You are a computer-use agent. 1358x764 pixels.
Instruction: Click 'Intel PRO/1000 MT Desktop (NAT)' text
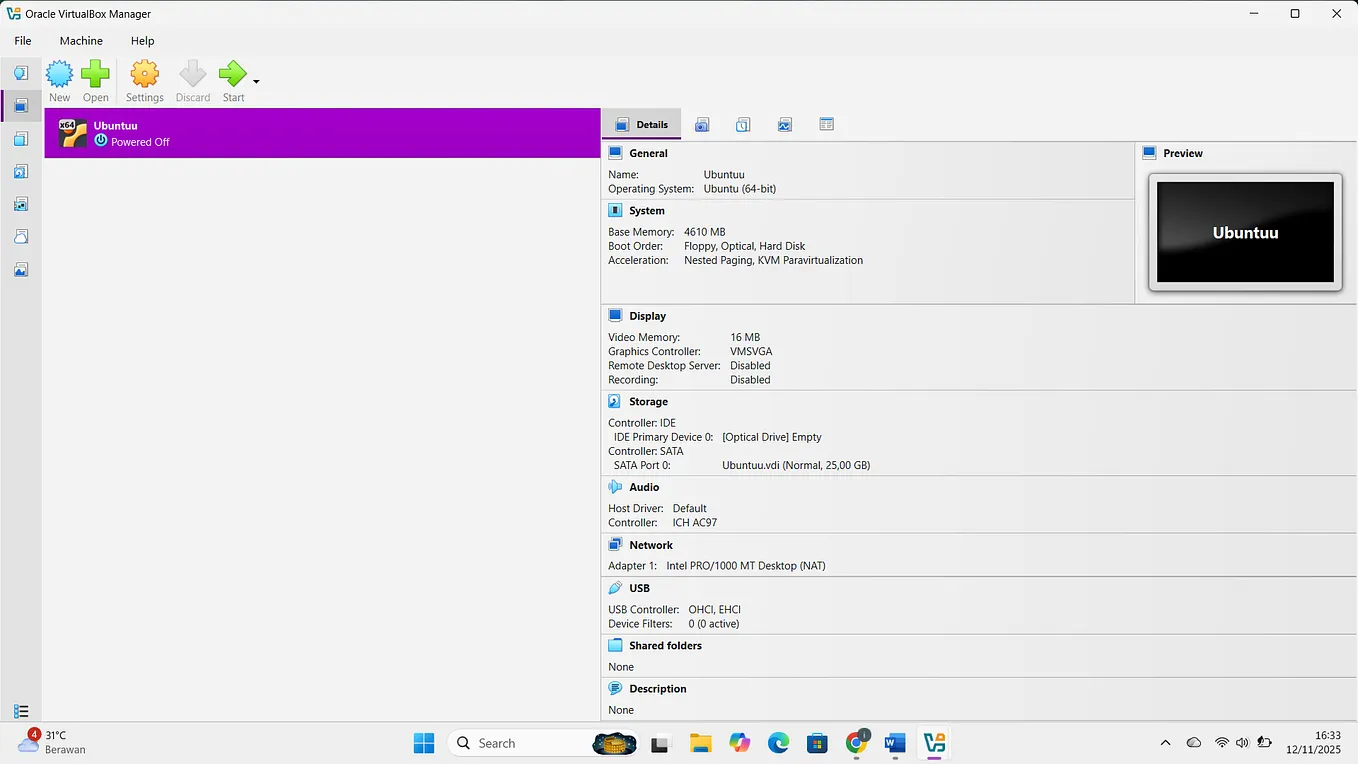click(x=746, y=566)
